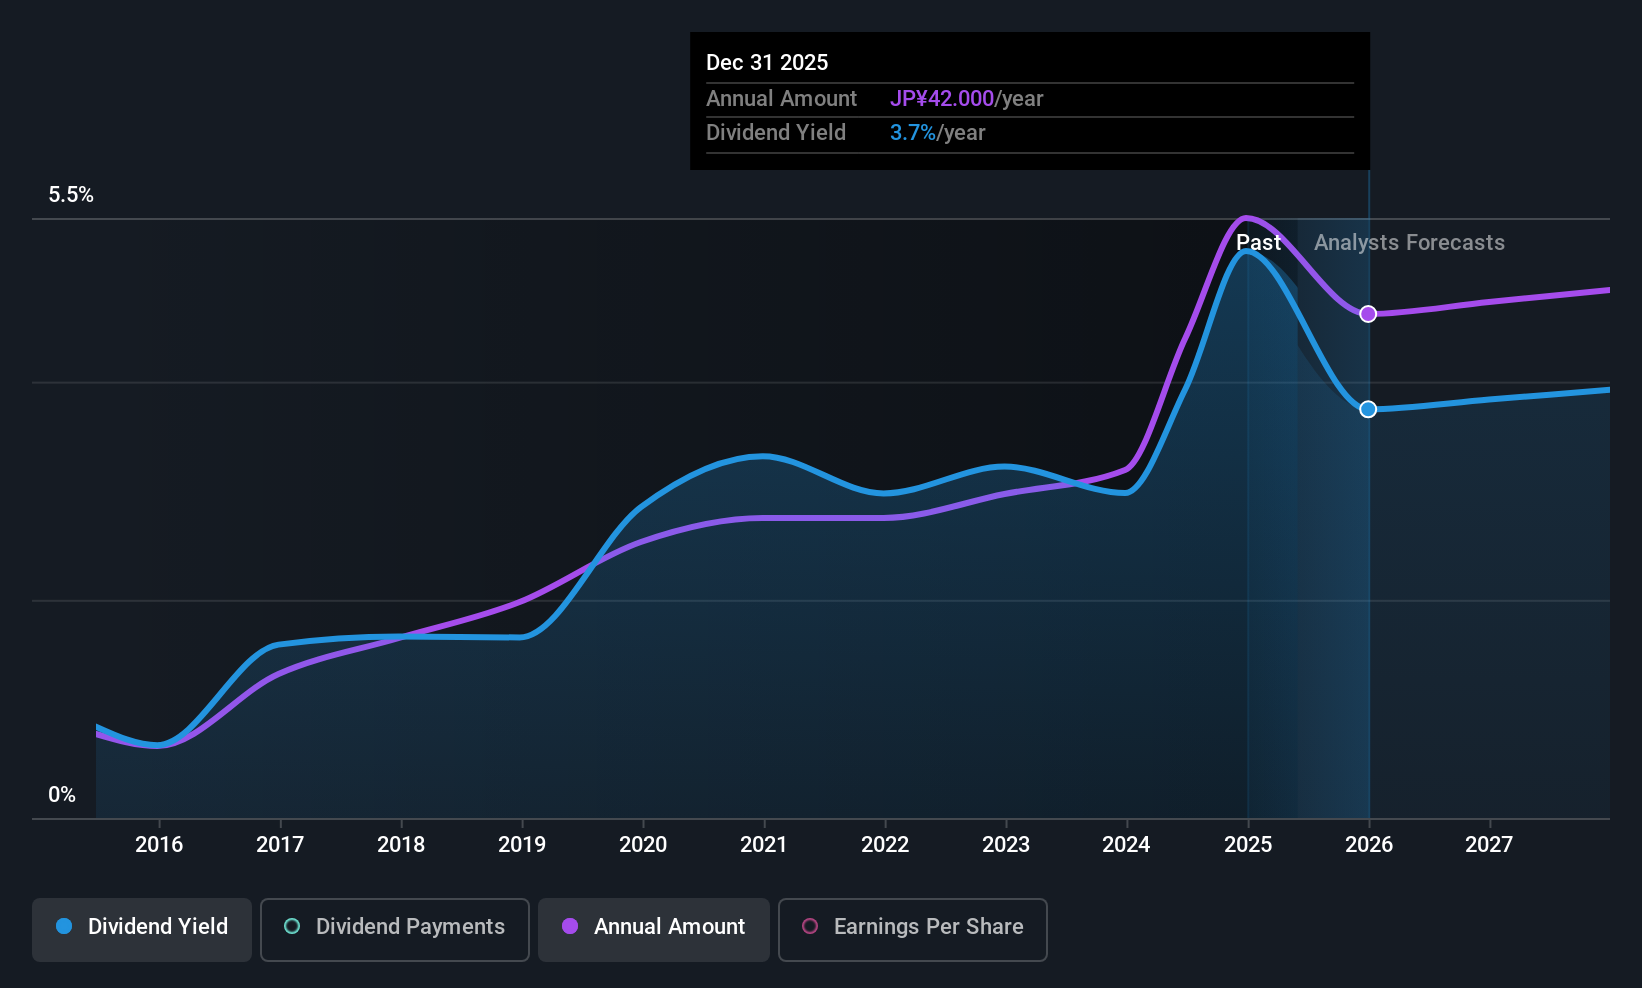
Task: Toggle the Dividend Yield series
Action: 142,929
